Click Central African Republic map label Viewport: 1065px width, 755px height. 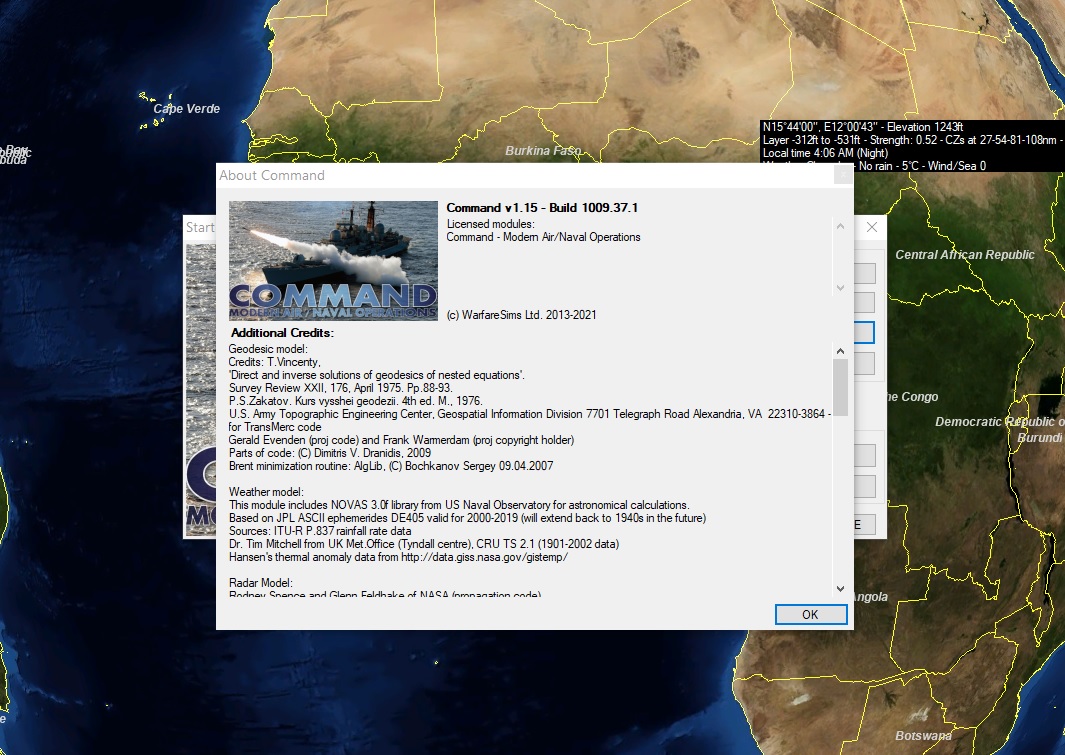tap(964, 255)
